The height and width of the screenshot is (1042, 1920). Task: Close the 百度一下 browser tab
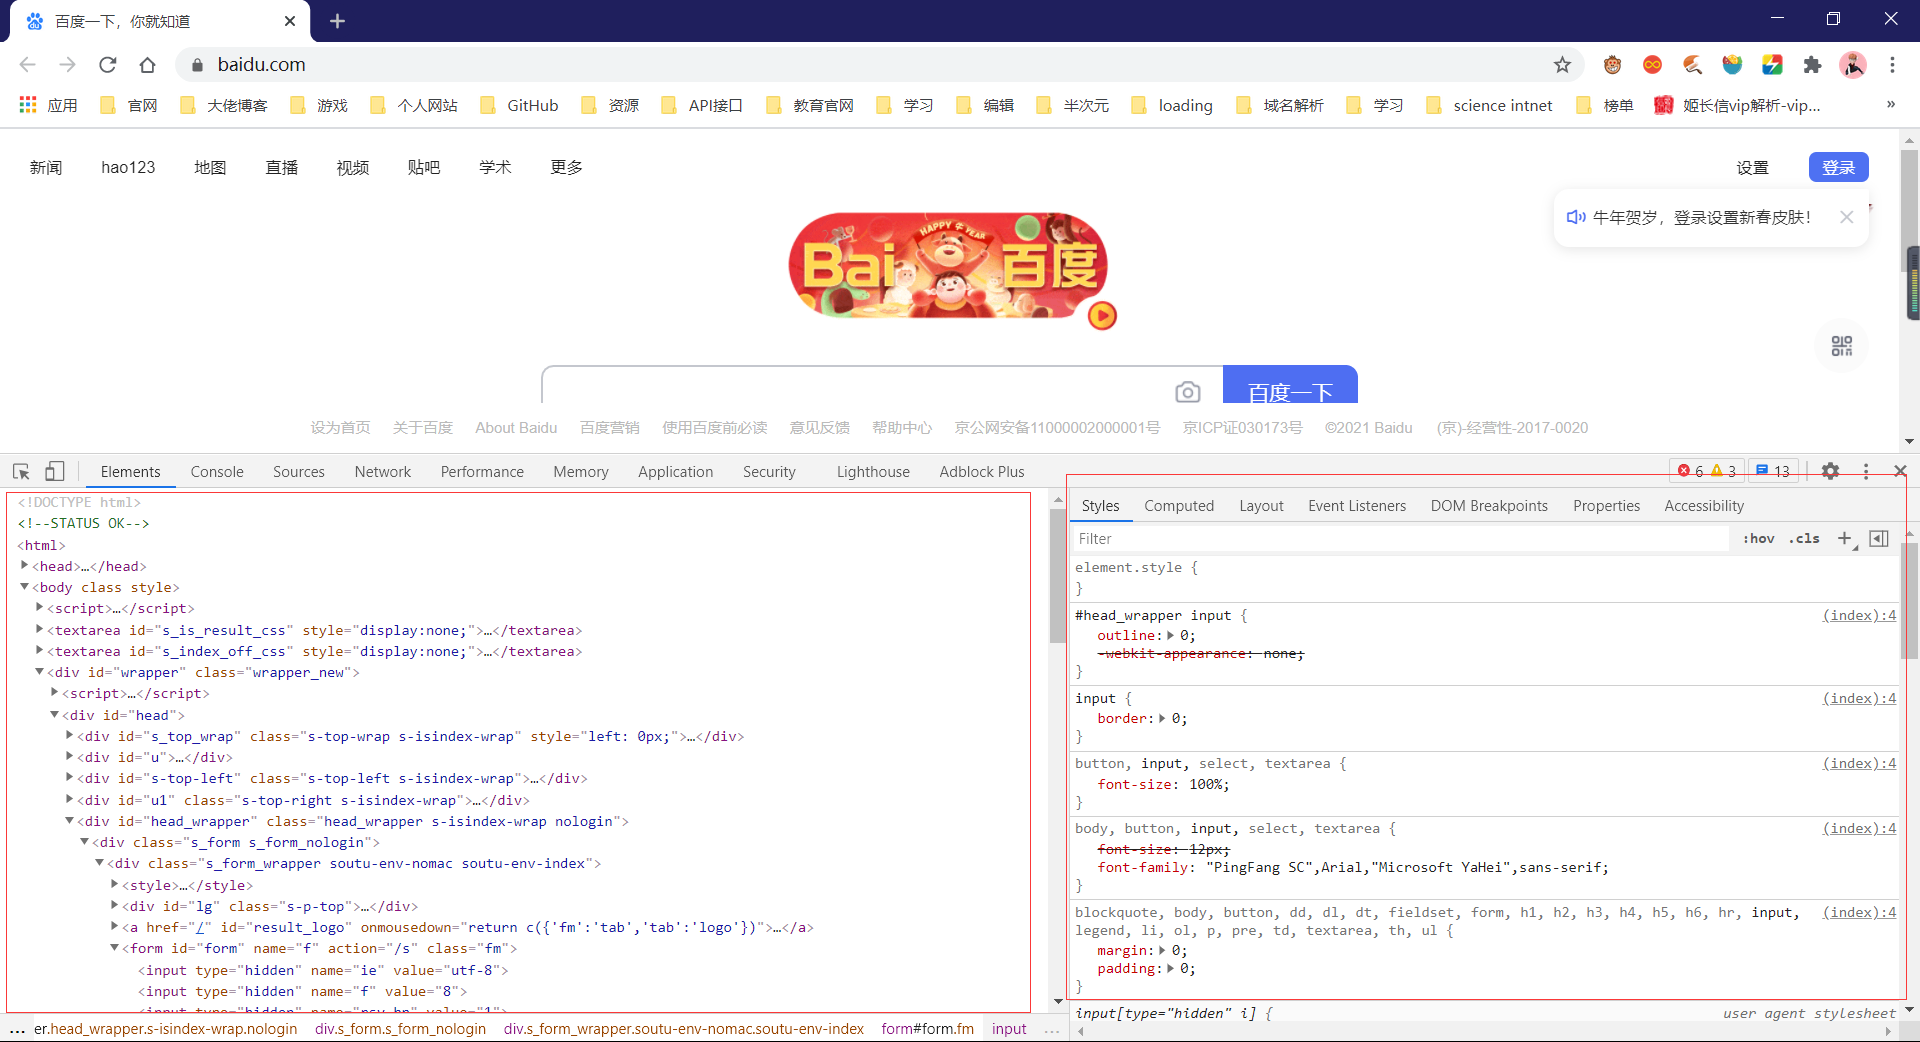click(x=290, y=21)
